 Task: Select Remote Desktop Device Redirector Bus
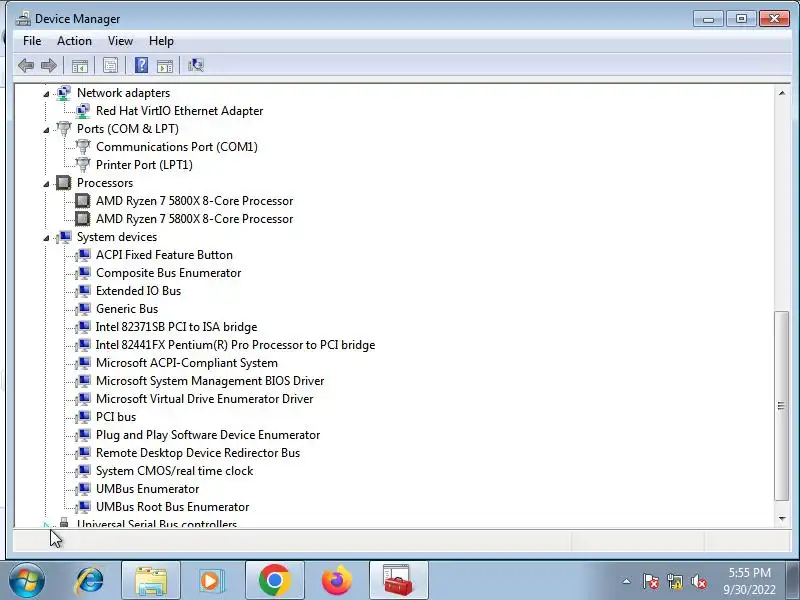tap(198, 453)
